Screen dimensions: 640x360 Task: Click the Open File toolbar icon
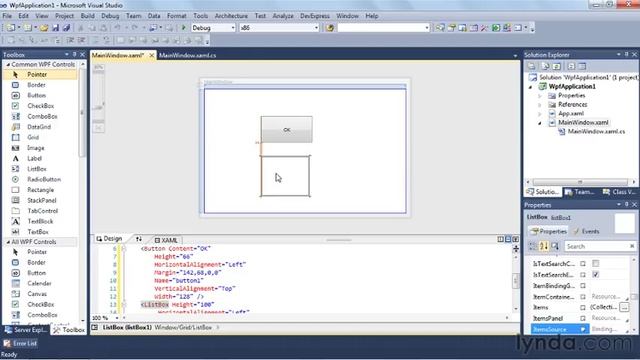[x=44, y=28]
